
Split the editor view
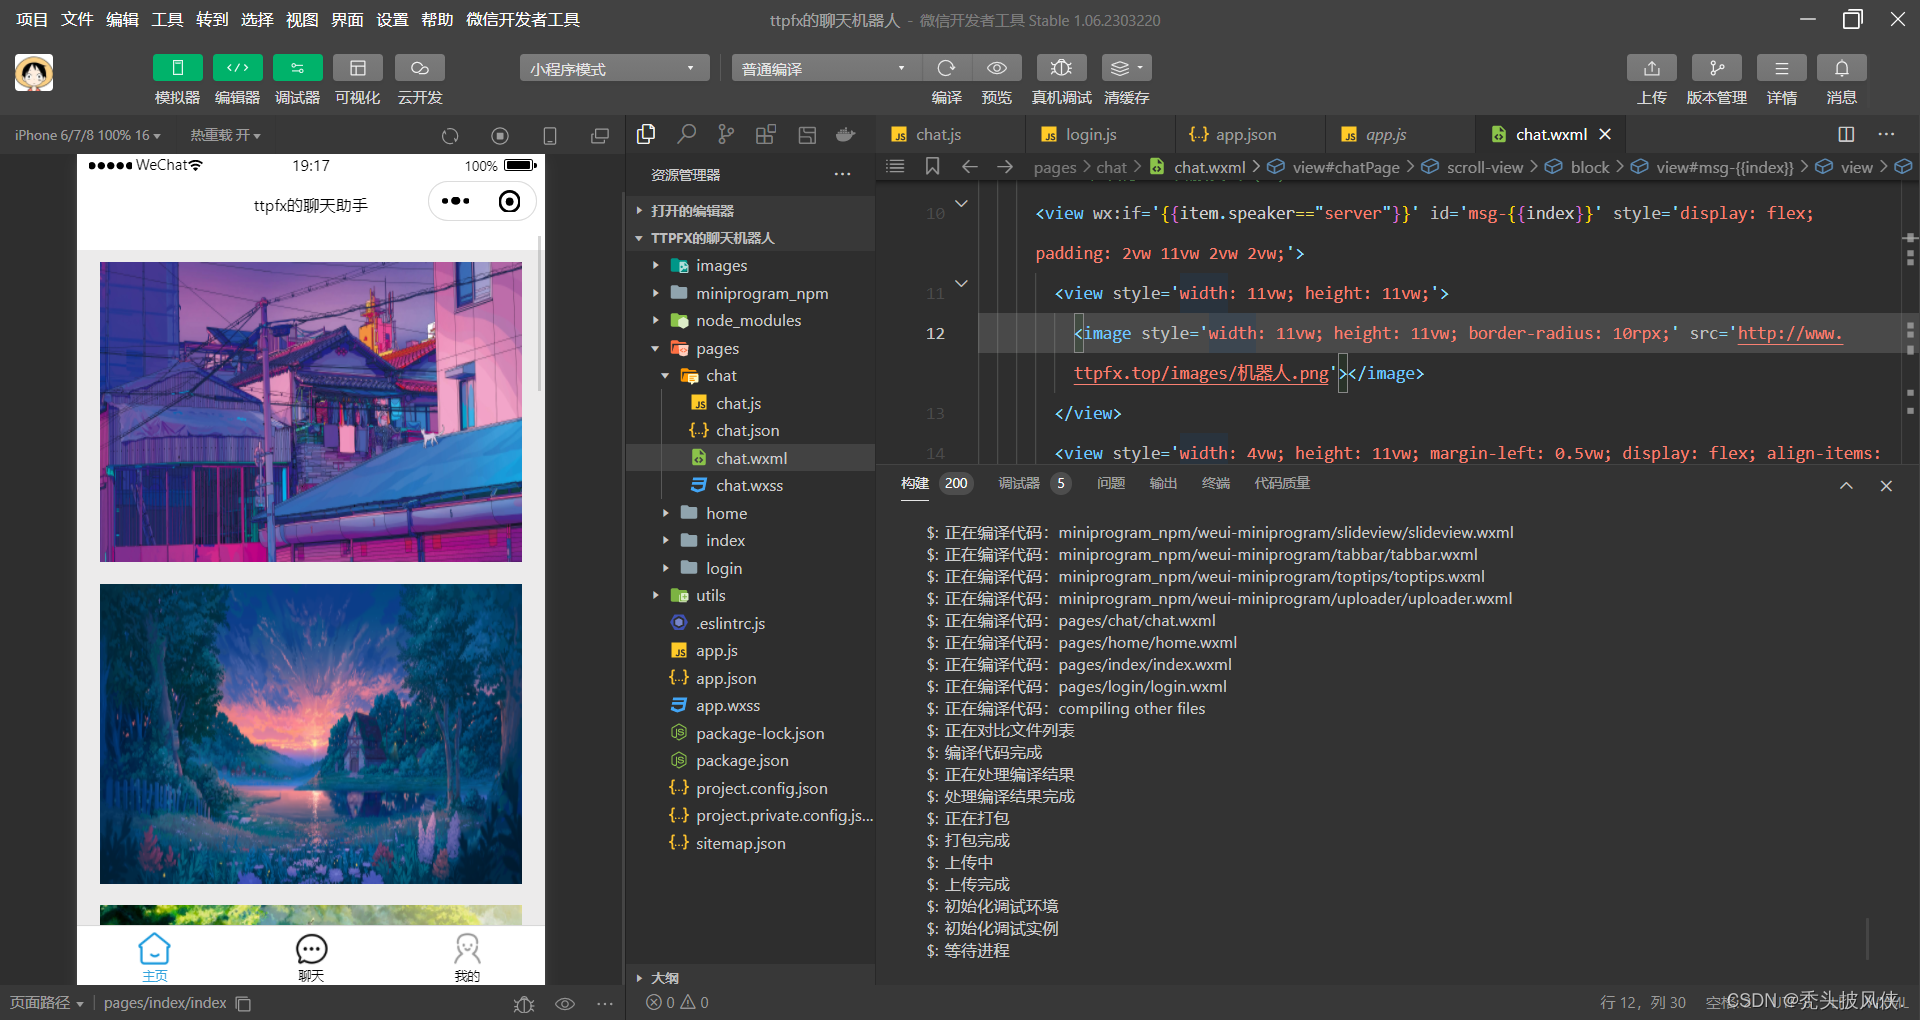click(1846, 134)
